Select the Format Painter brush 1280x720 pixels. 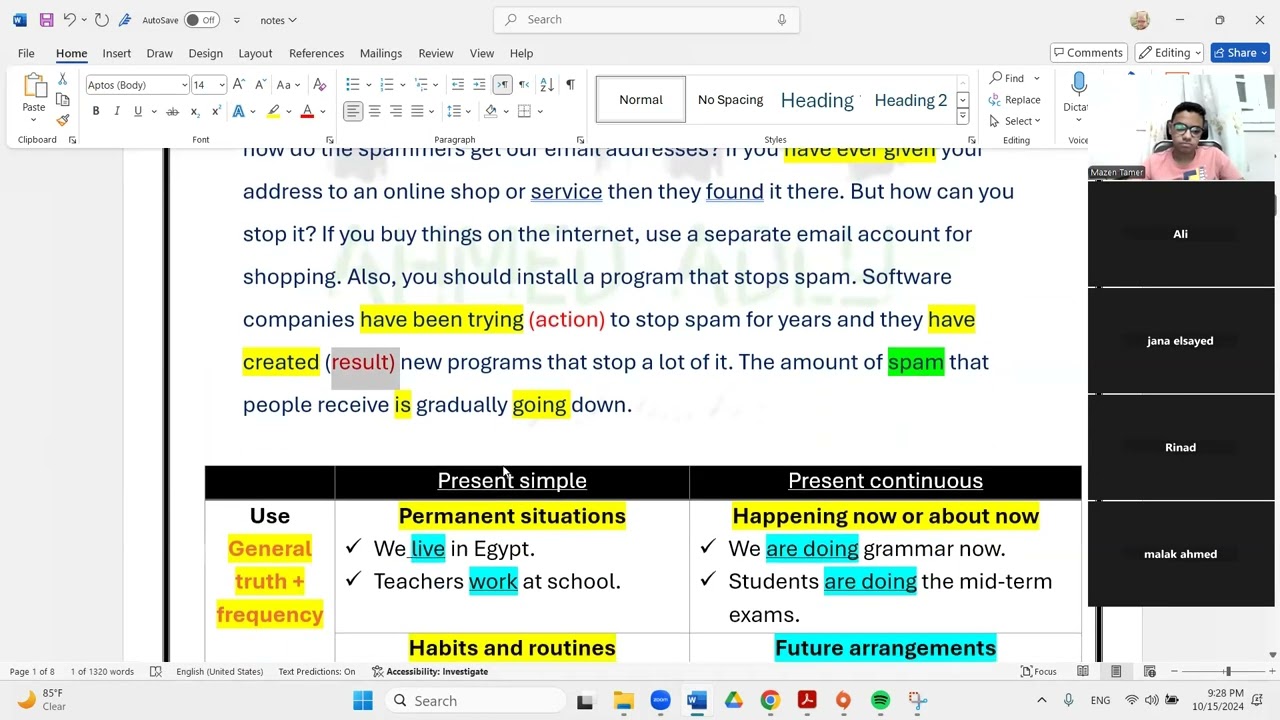point(62,120)
